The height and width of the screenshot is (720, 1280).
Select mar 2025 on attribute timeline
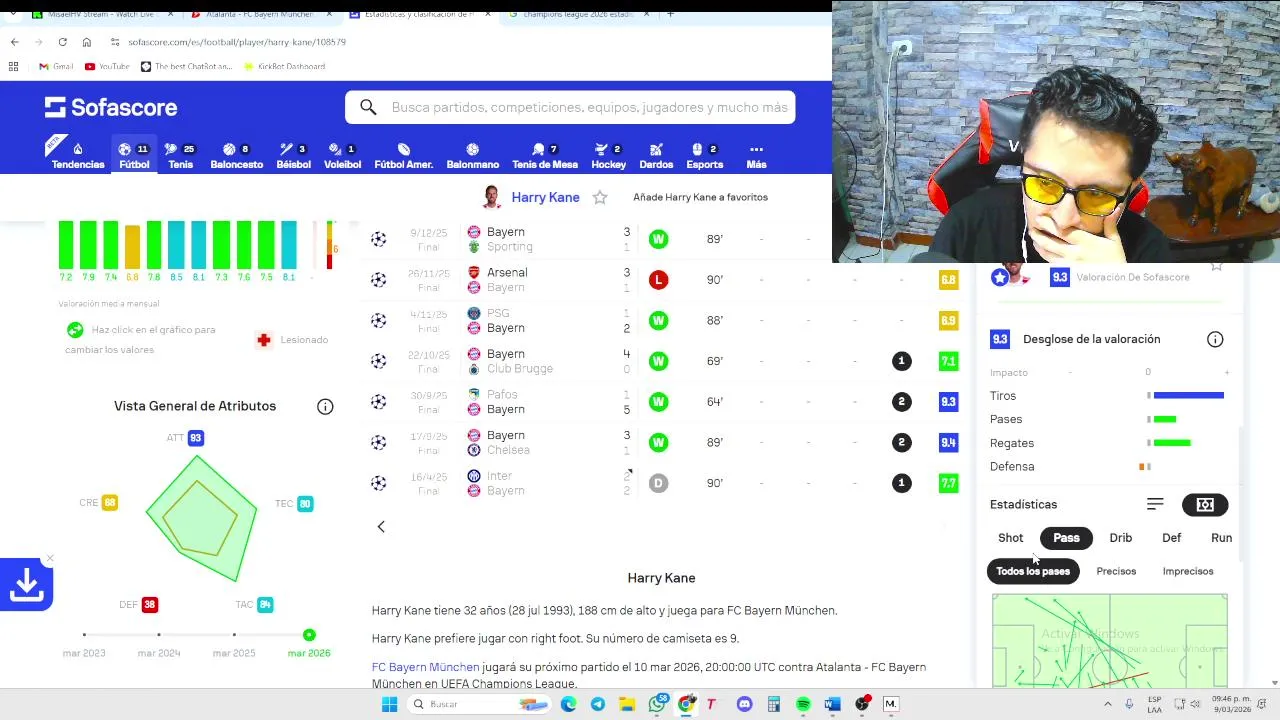tap(234, 635)
